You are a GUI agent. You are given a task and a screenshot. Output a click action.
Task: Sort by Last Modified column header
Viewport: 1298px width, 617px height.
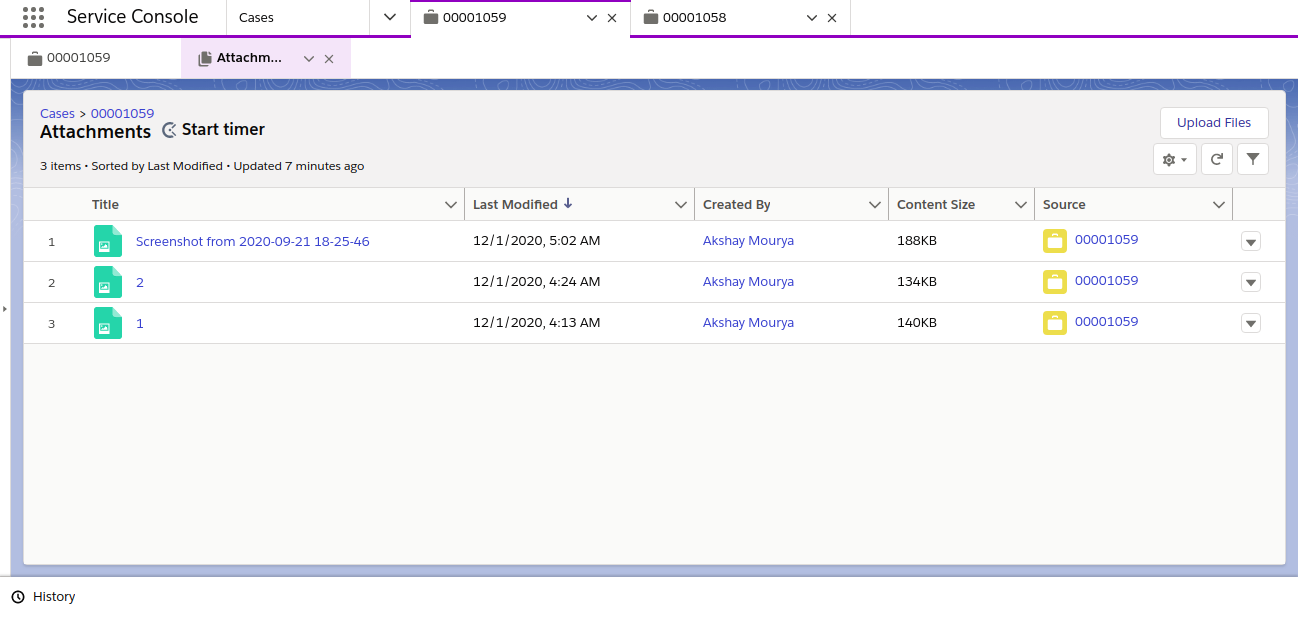coord(515,205)
